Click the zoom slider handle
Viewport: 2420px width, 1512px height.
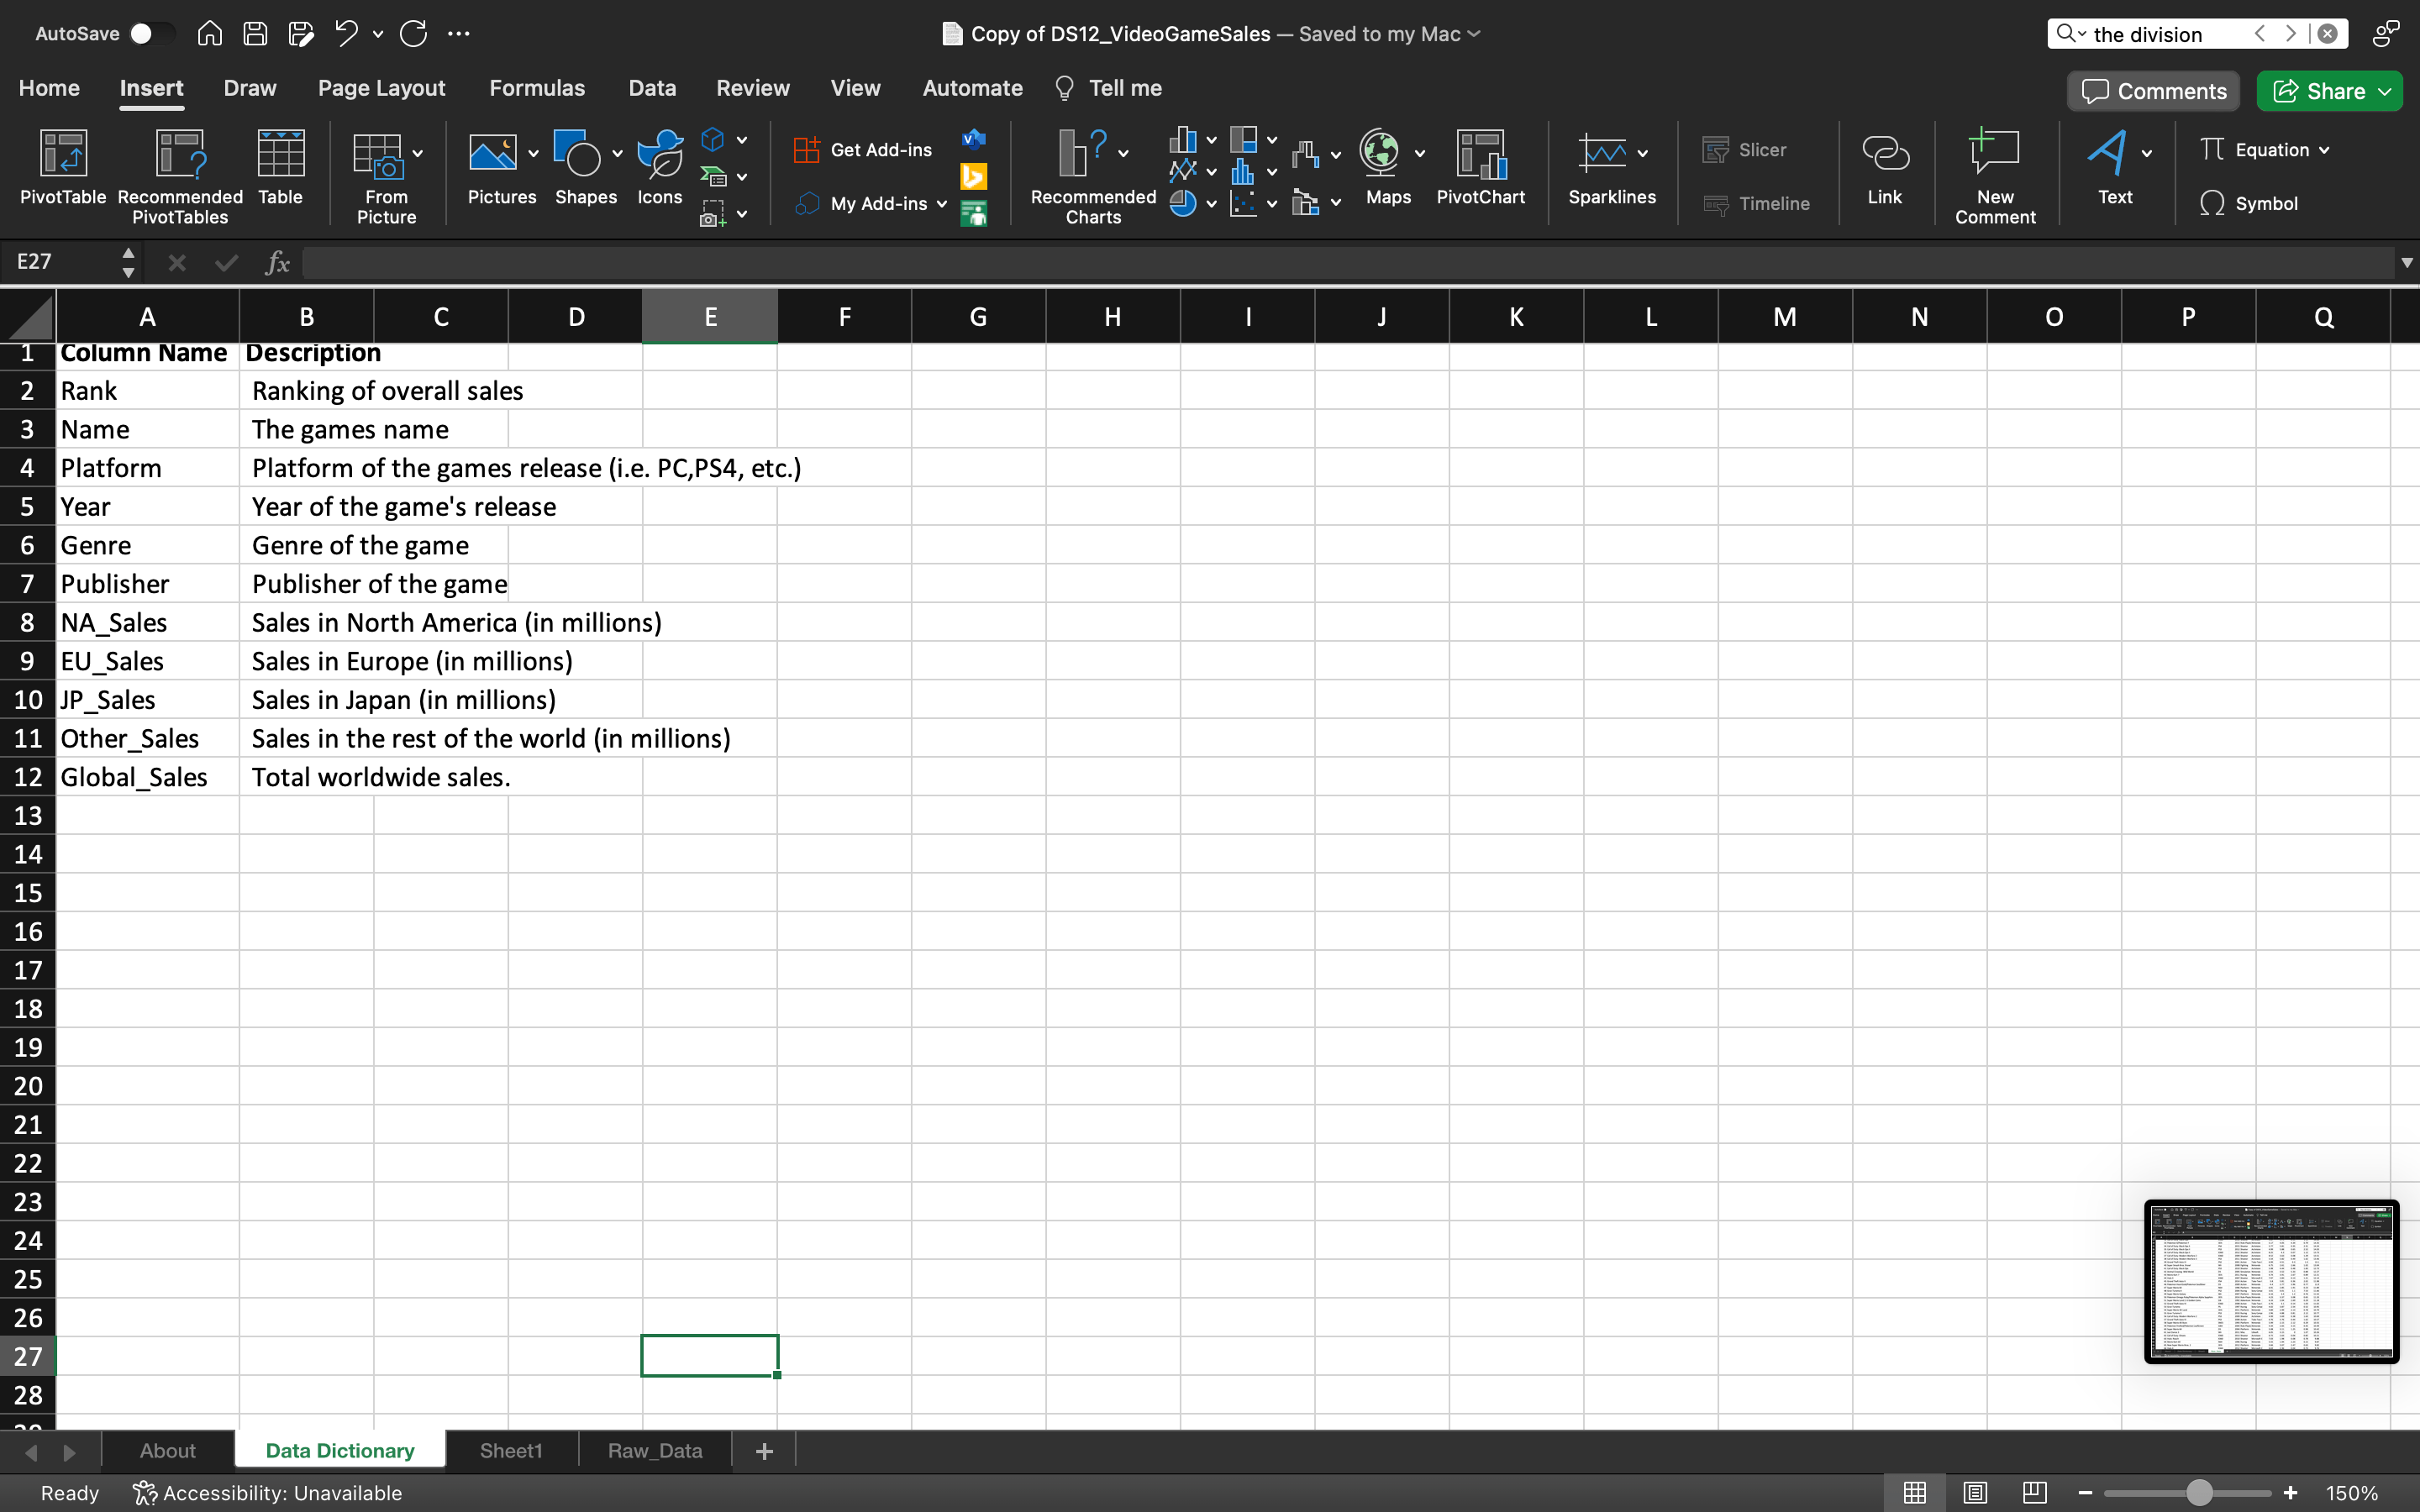pos(2199,1493)
